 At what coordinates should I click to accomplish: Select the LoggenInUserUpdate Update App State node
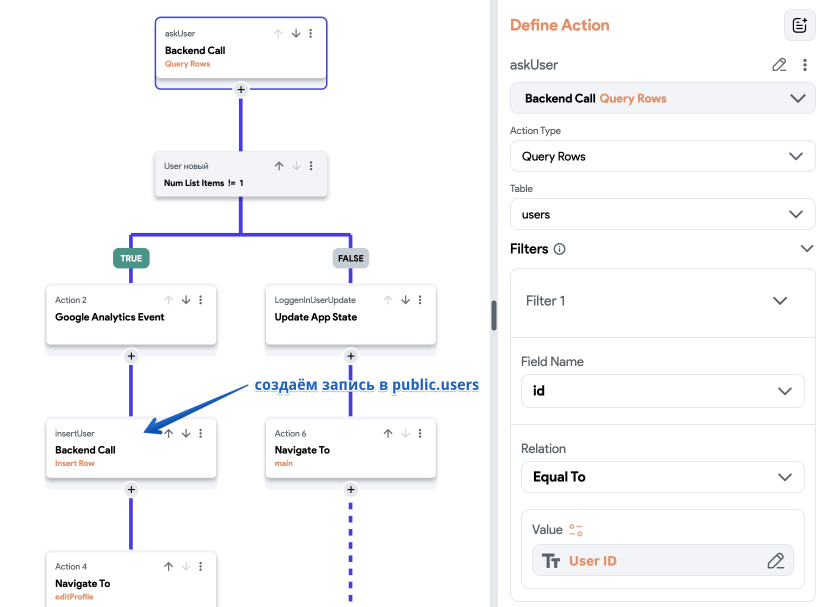point(351,315)
